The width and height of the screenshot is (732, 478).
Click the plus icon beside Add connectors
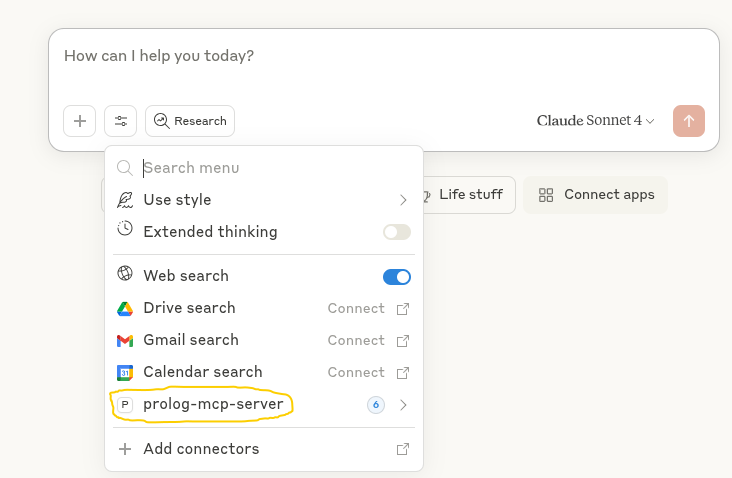(x=125, y=449)
